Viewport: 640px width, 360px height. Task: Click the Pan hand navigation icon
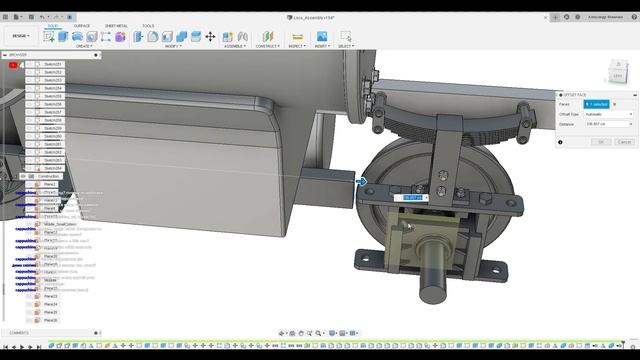(301, 333)
